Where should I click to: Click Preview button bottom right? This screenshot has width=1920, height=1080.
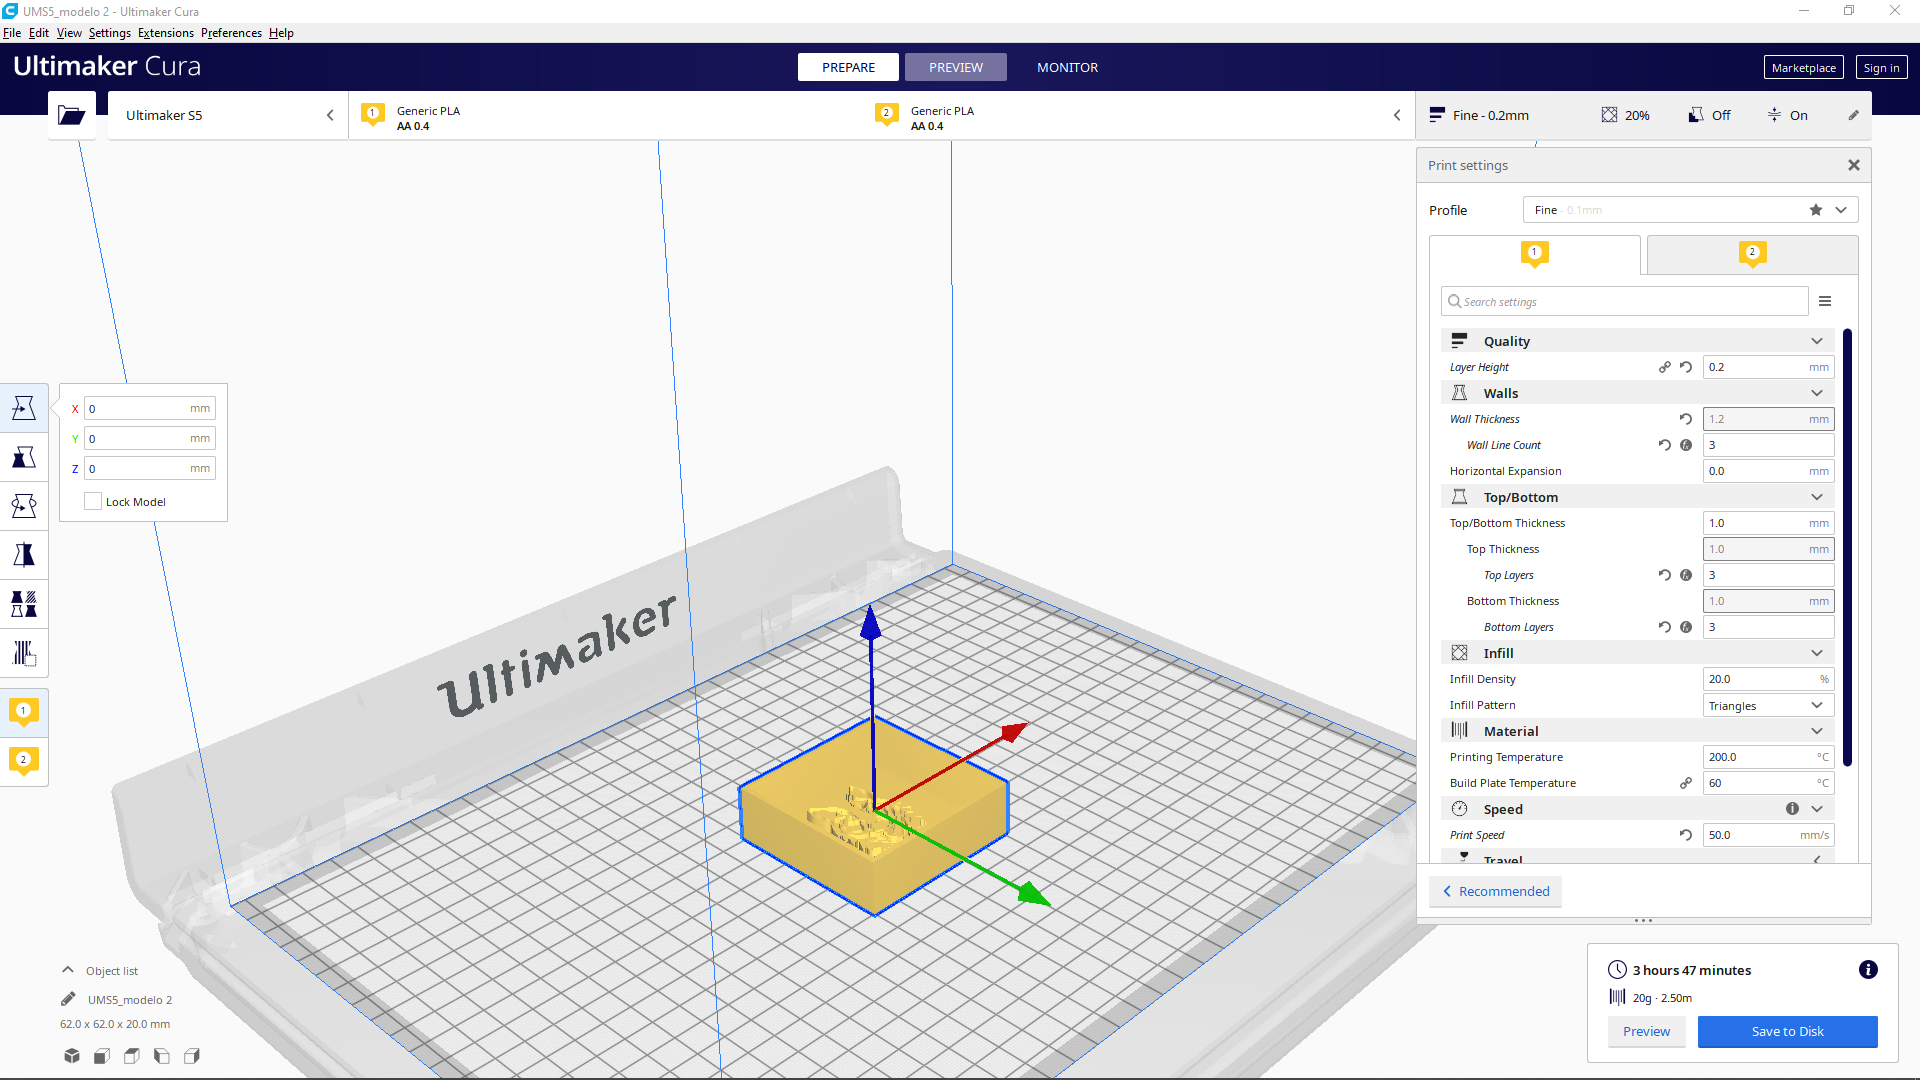click(1646, 1030)
